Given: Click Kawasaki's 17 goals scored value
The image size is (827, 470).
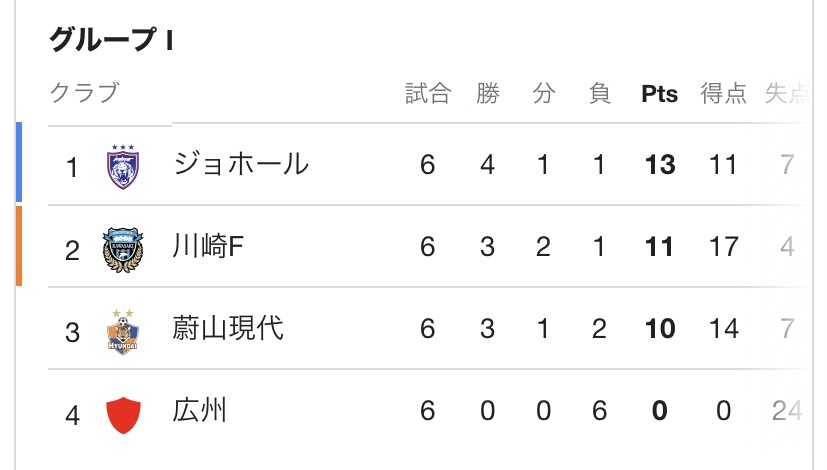Looking at the screenshot, I should coord(723,248).
